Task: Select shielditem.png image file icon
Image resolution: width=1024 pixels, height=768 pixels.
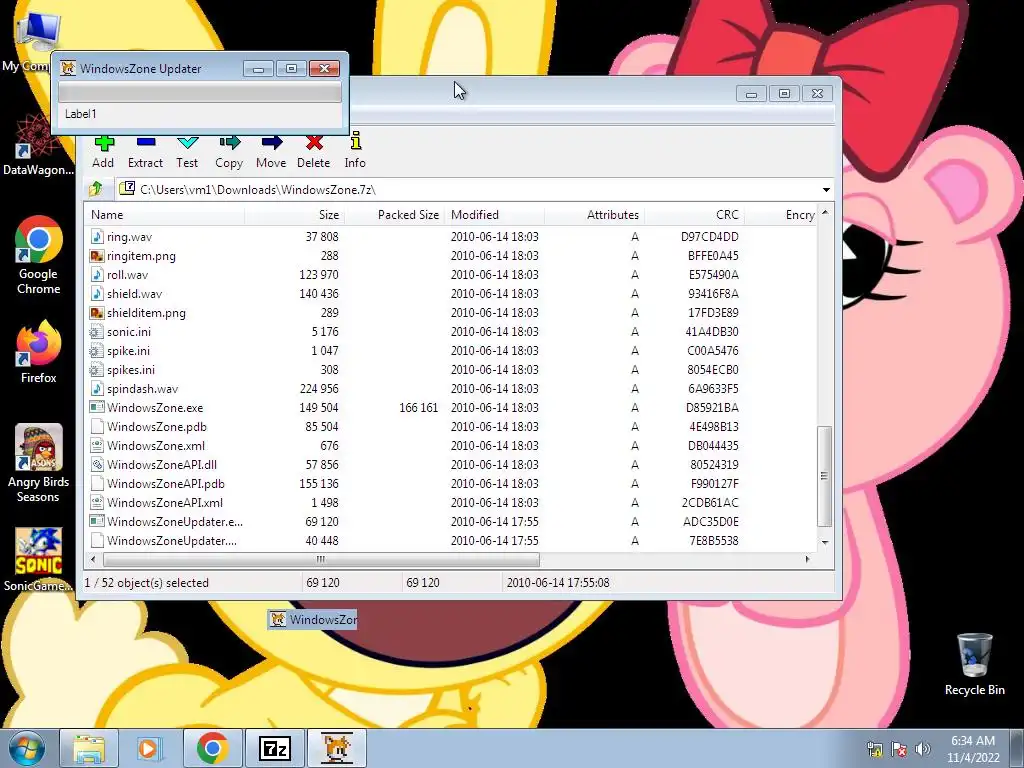Action: [97, 313]
